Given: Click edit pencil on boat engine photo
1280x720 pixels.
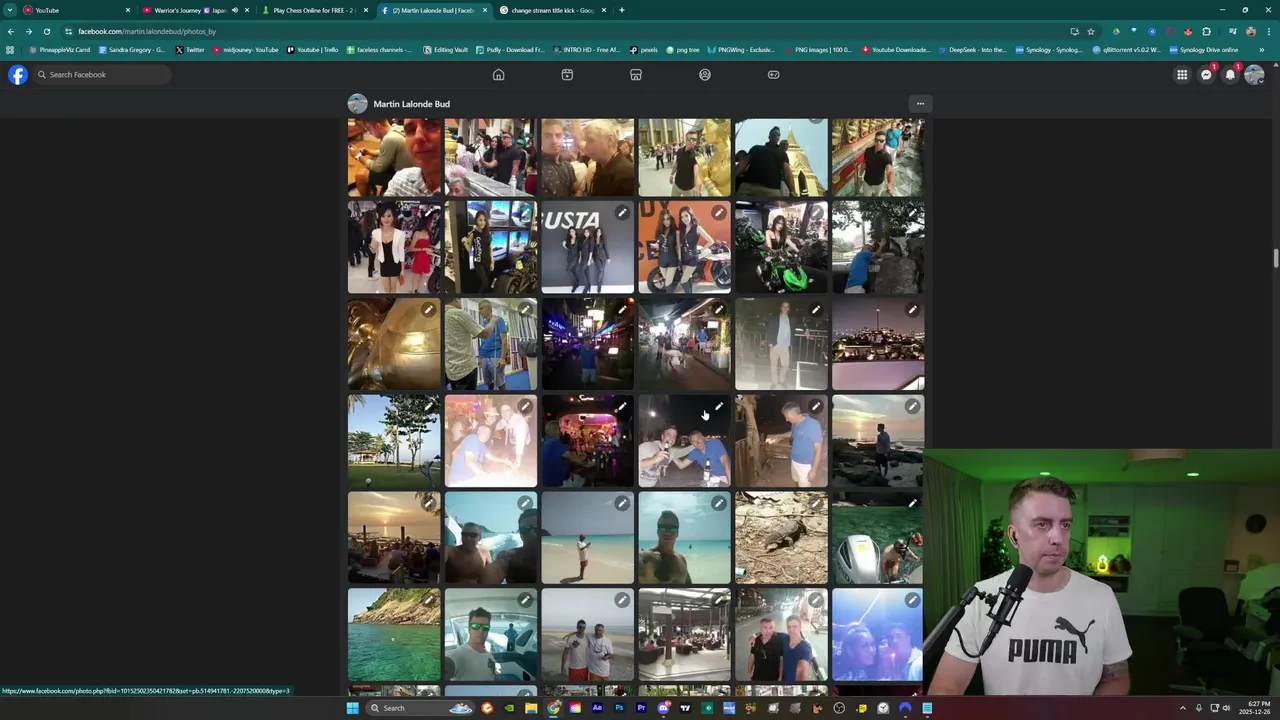Looking at the screenshot, I should [912, 504].
